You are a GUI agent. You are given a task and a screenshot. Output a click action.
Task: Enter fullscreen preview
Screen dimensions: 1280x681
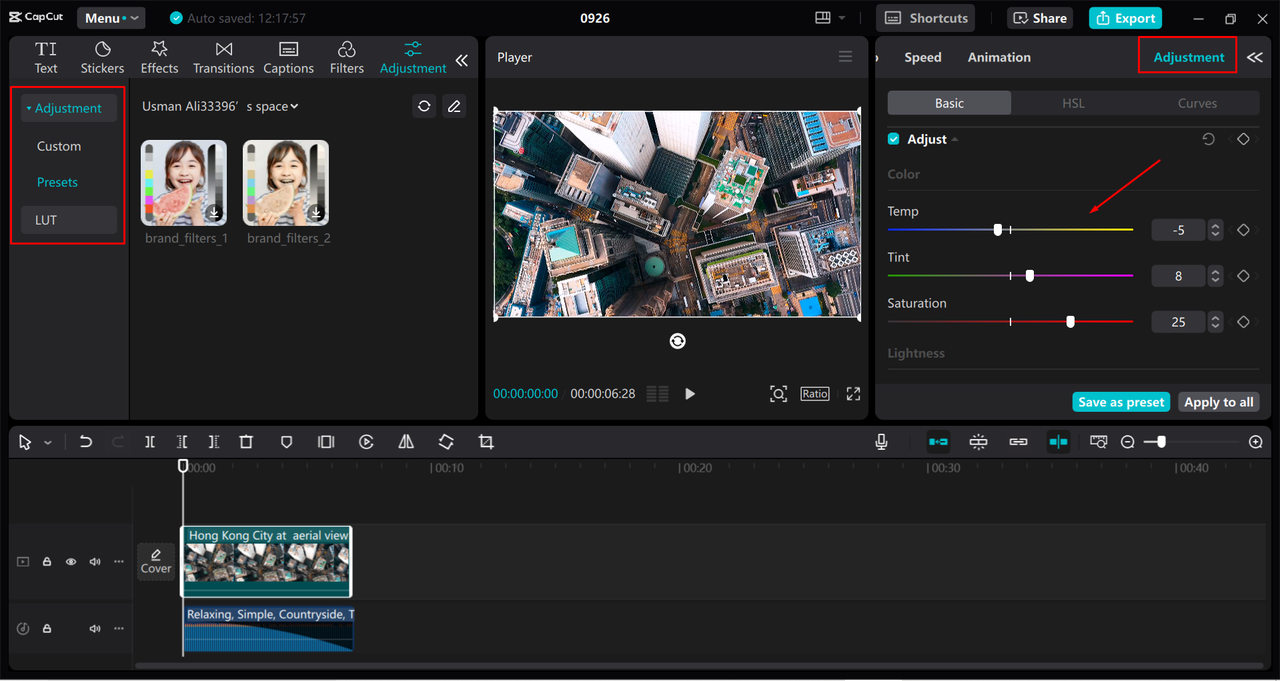pyautogui.click(x=853, y=394)
